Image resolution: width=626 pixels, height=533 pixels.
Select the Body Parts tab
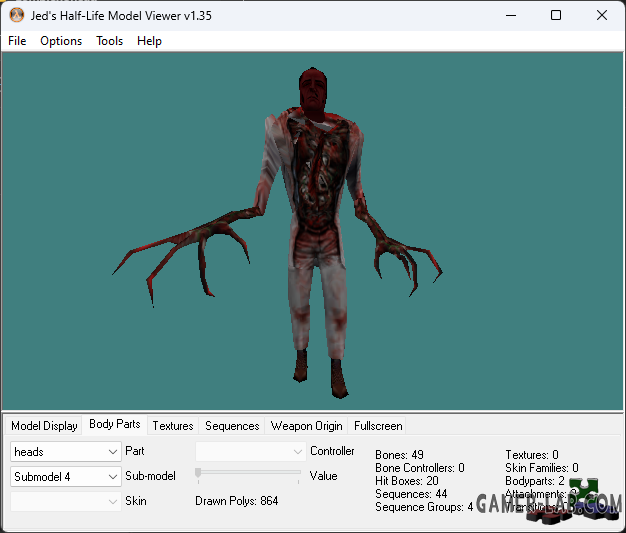click(115, 424)
